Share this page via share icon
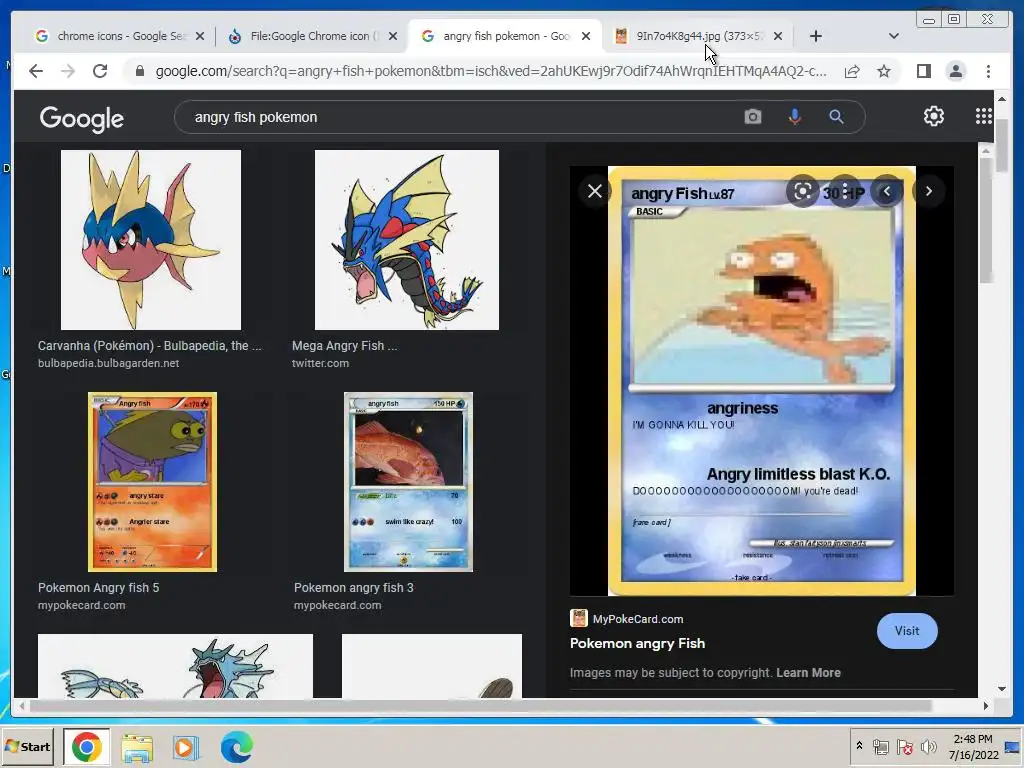This screenshot has width=1024, height=768. coord(852,71)
